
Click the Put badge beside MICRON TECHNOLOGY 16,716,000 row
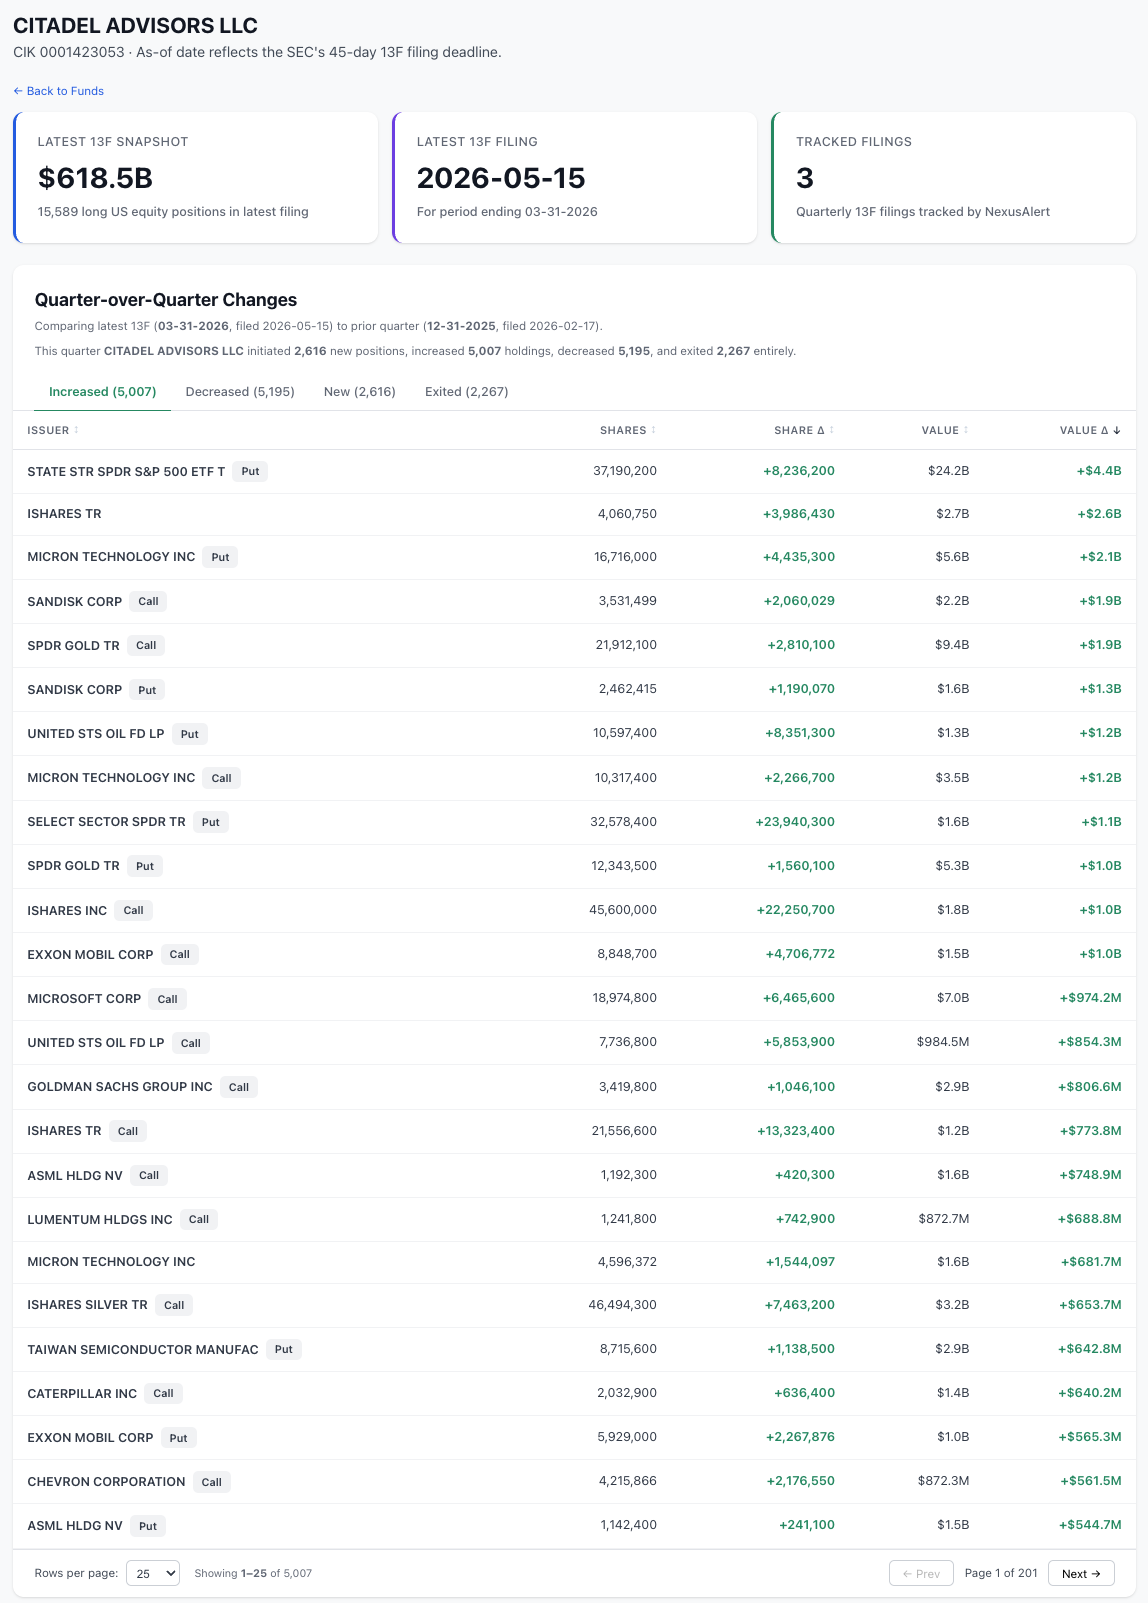[220, 557]
